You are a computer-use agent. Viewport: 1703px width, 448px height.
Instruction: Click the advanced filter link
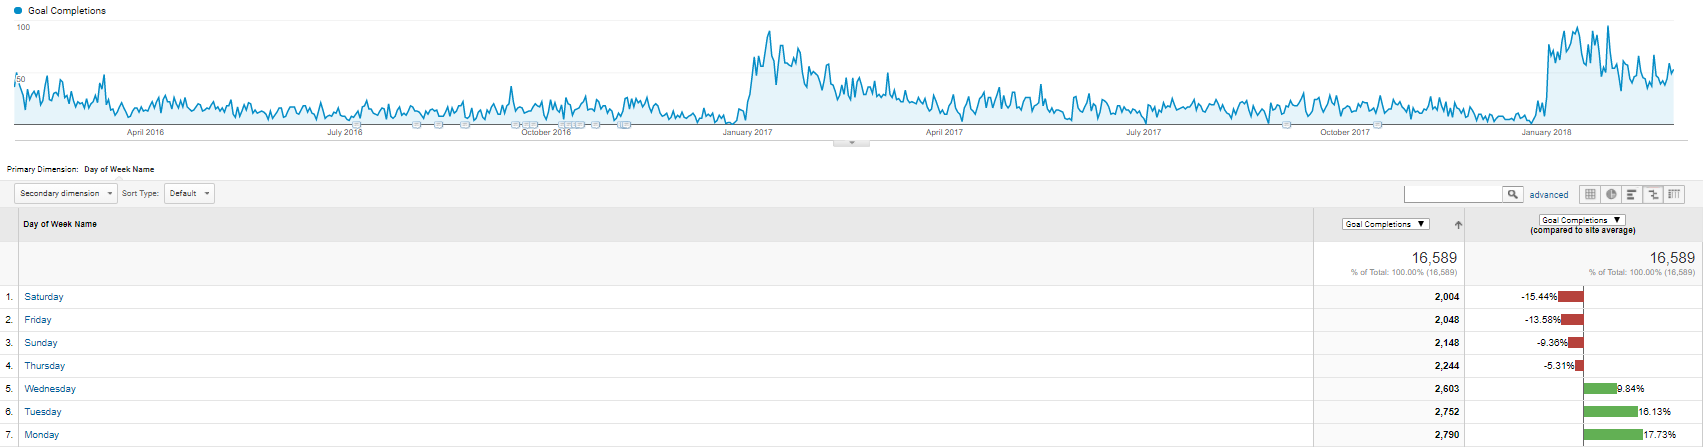pos(1549,195)
